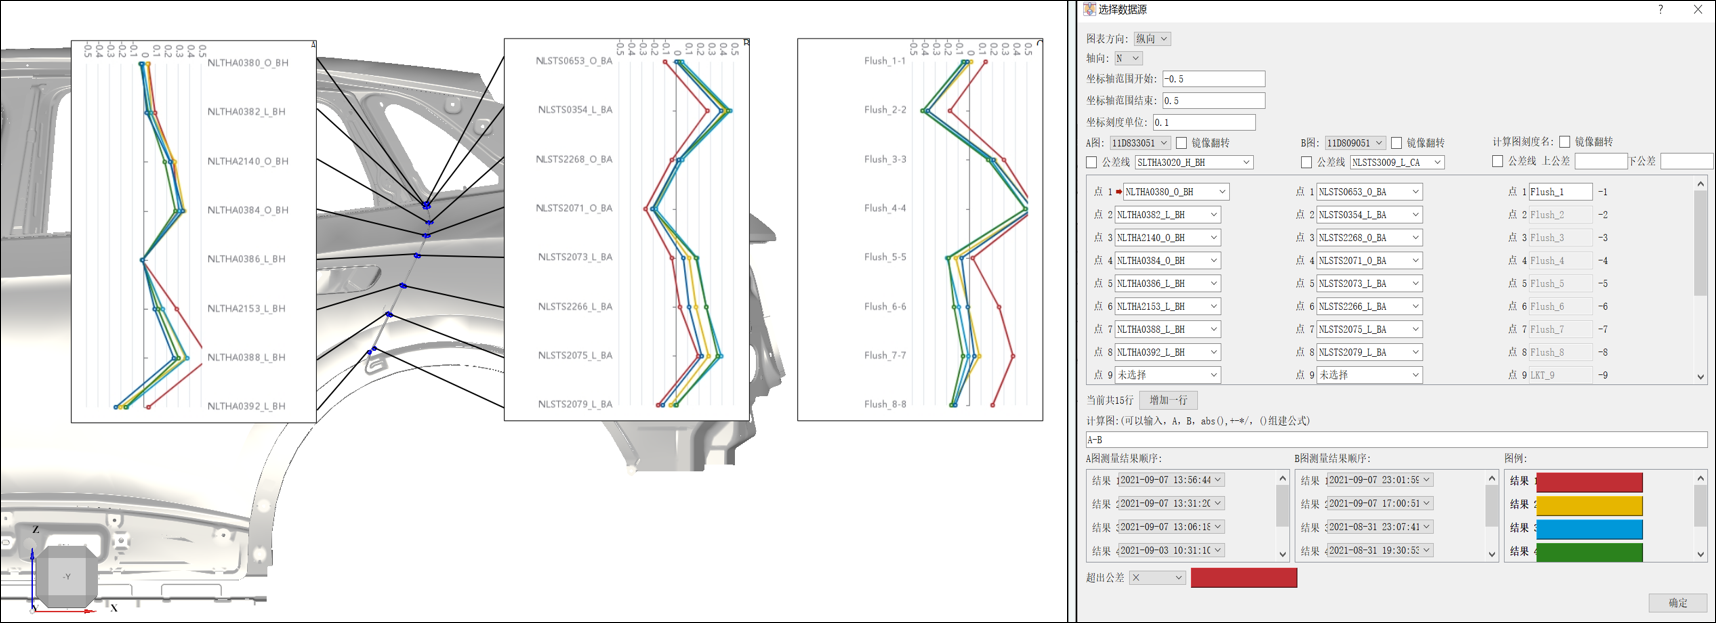This screenshot has width=1716, height=623.
Task: Tick 公差线 checkbox before 上公差 field
Action: click(1497, 162)
